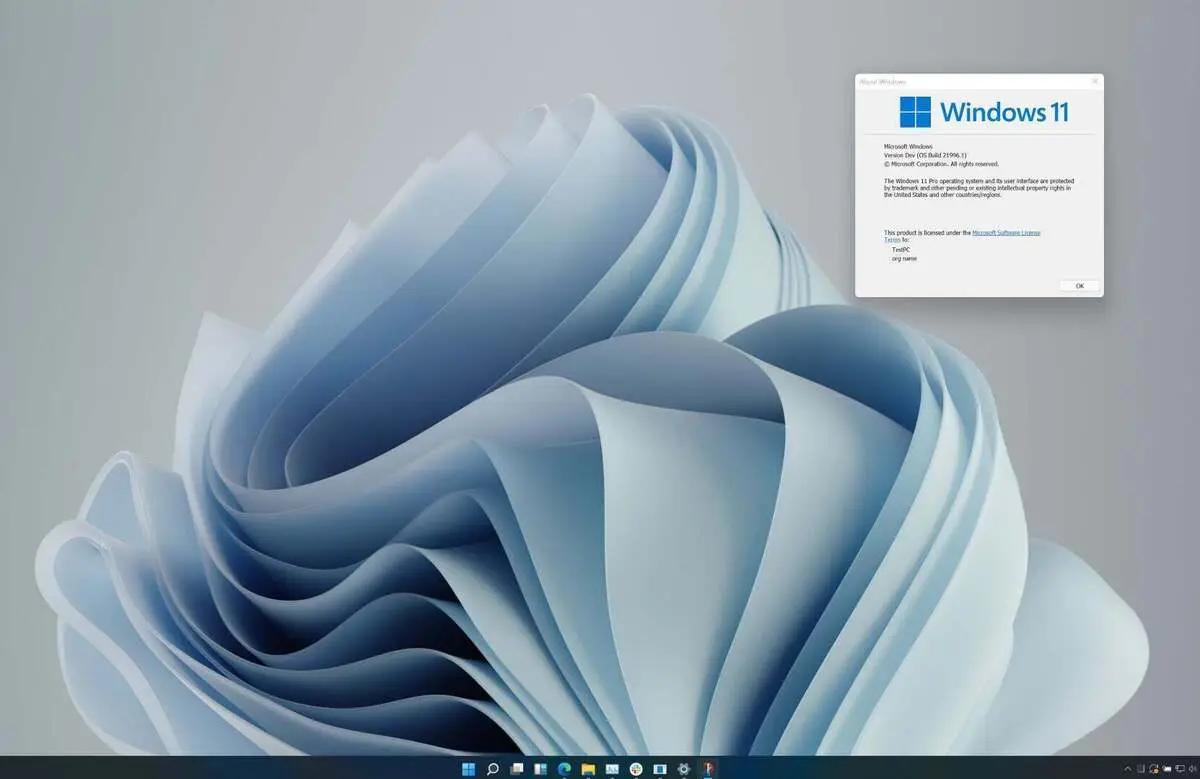Close the About Windows dialog
1200x779 pixels.
(1094, 81)
